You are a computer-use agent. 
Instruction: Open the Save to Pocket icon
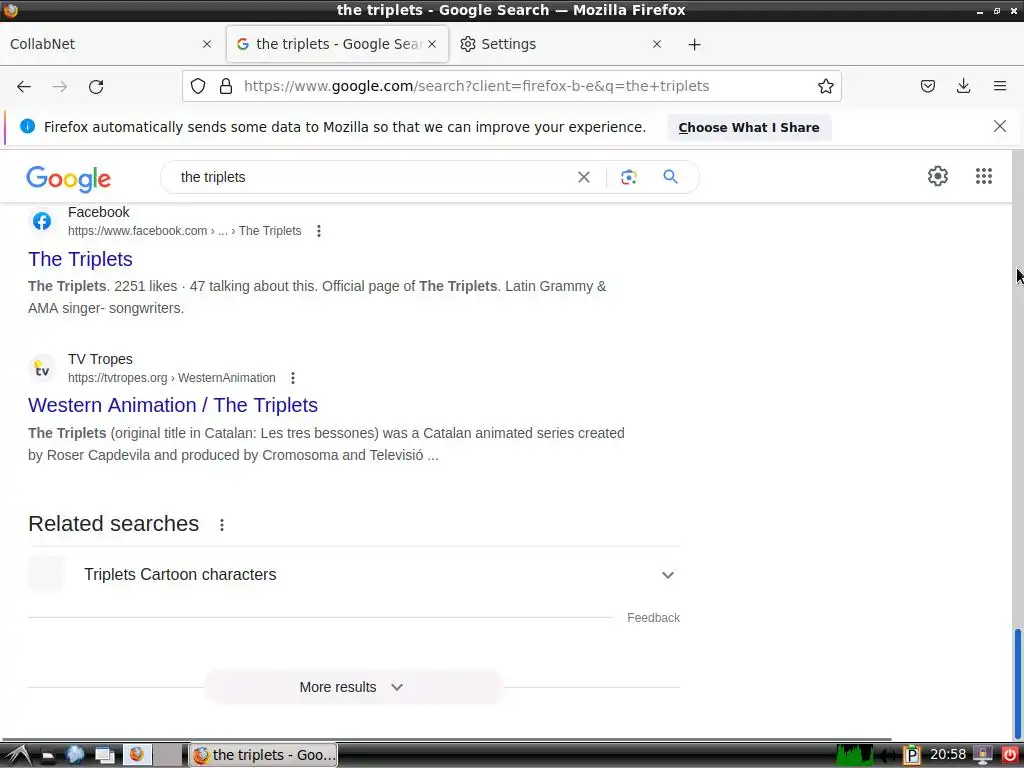[x=927, y=86]
